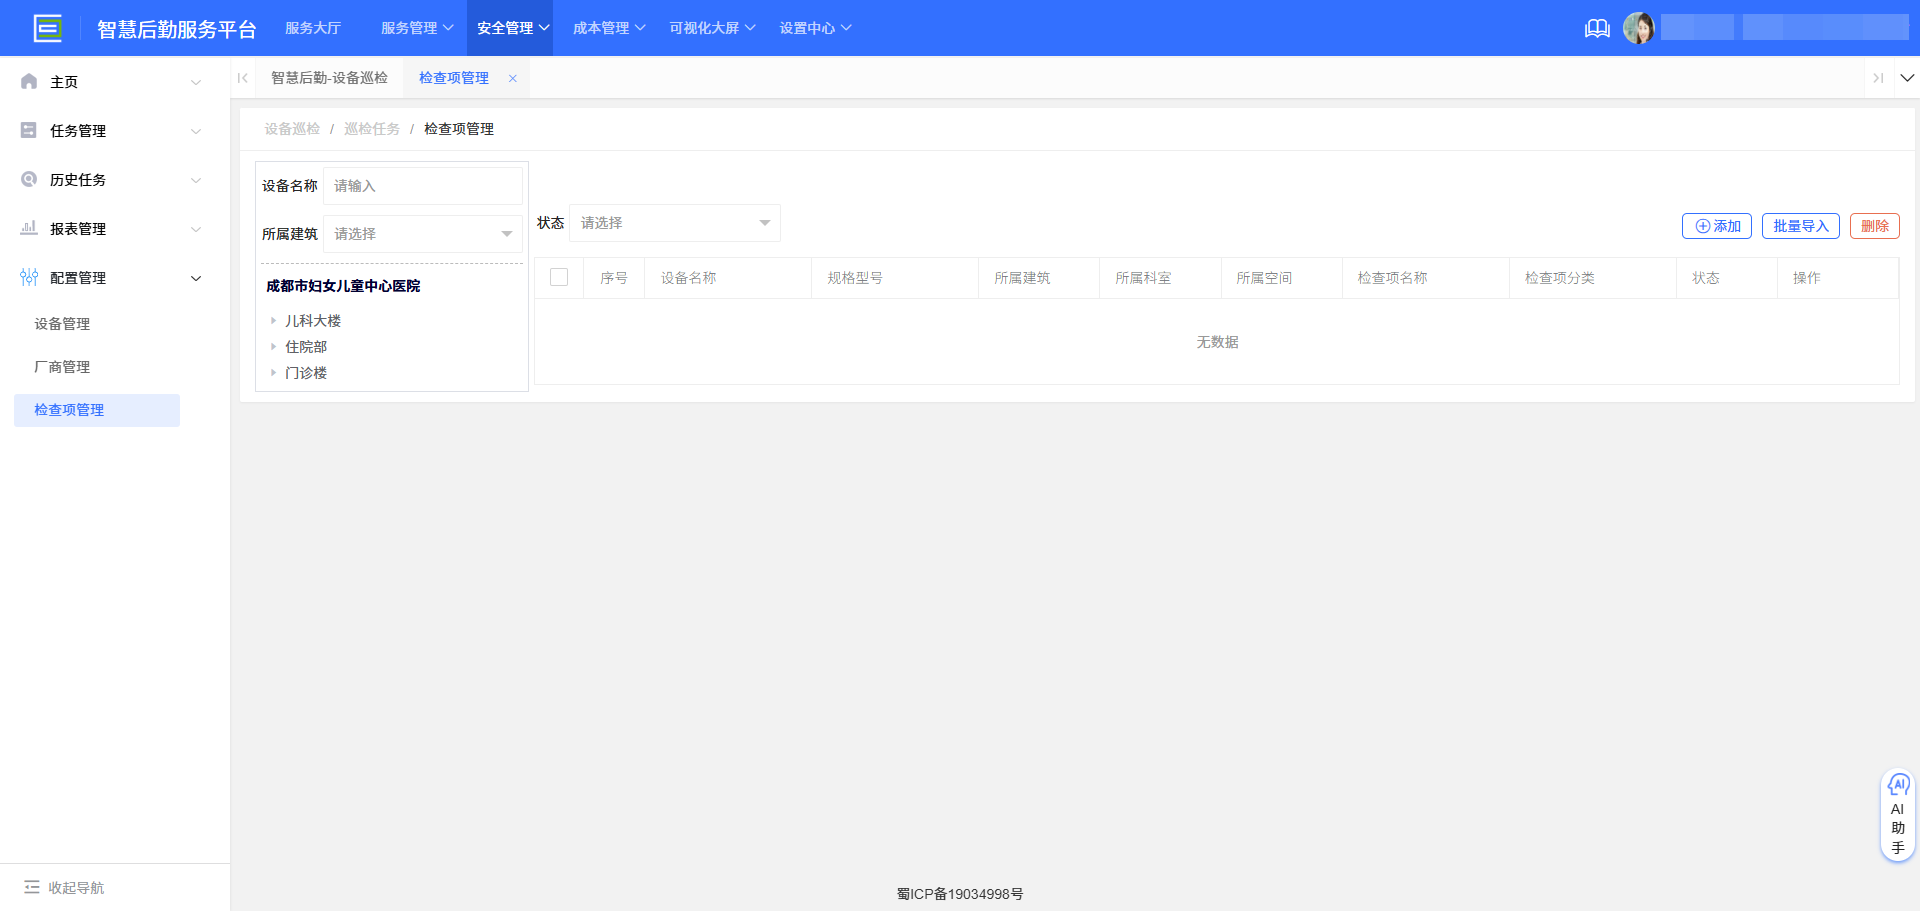The height and width of the screenshot is (911, 1920).
Task: Open 历史任务 from the sidebar
Action: click(76, 179)
